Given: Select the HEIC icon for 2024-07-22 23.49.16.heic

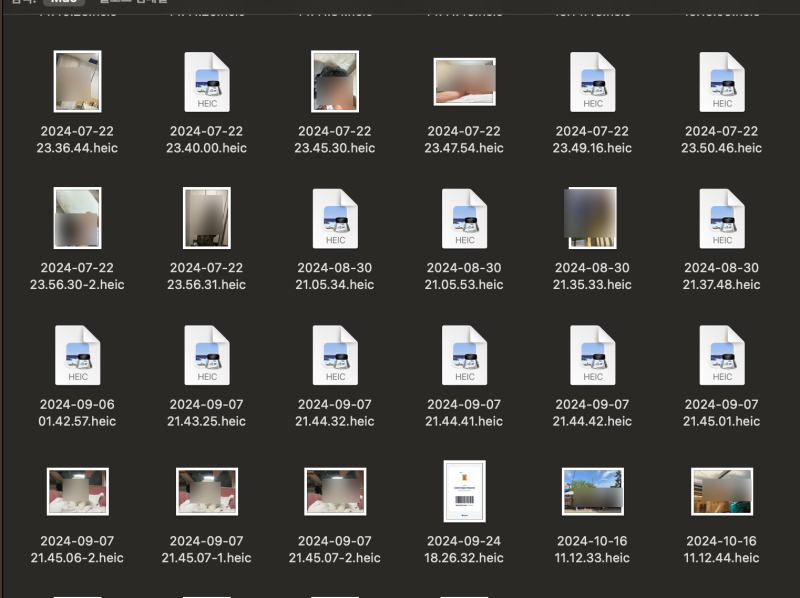Looking at the screenshot, I should pos(592,82).
